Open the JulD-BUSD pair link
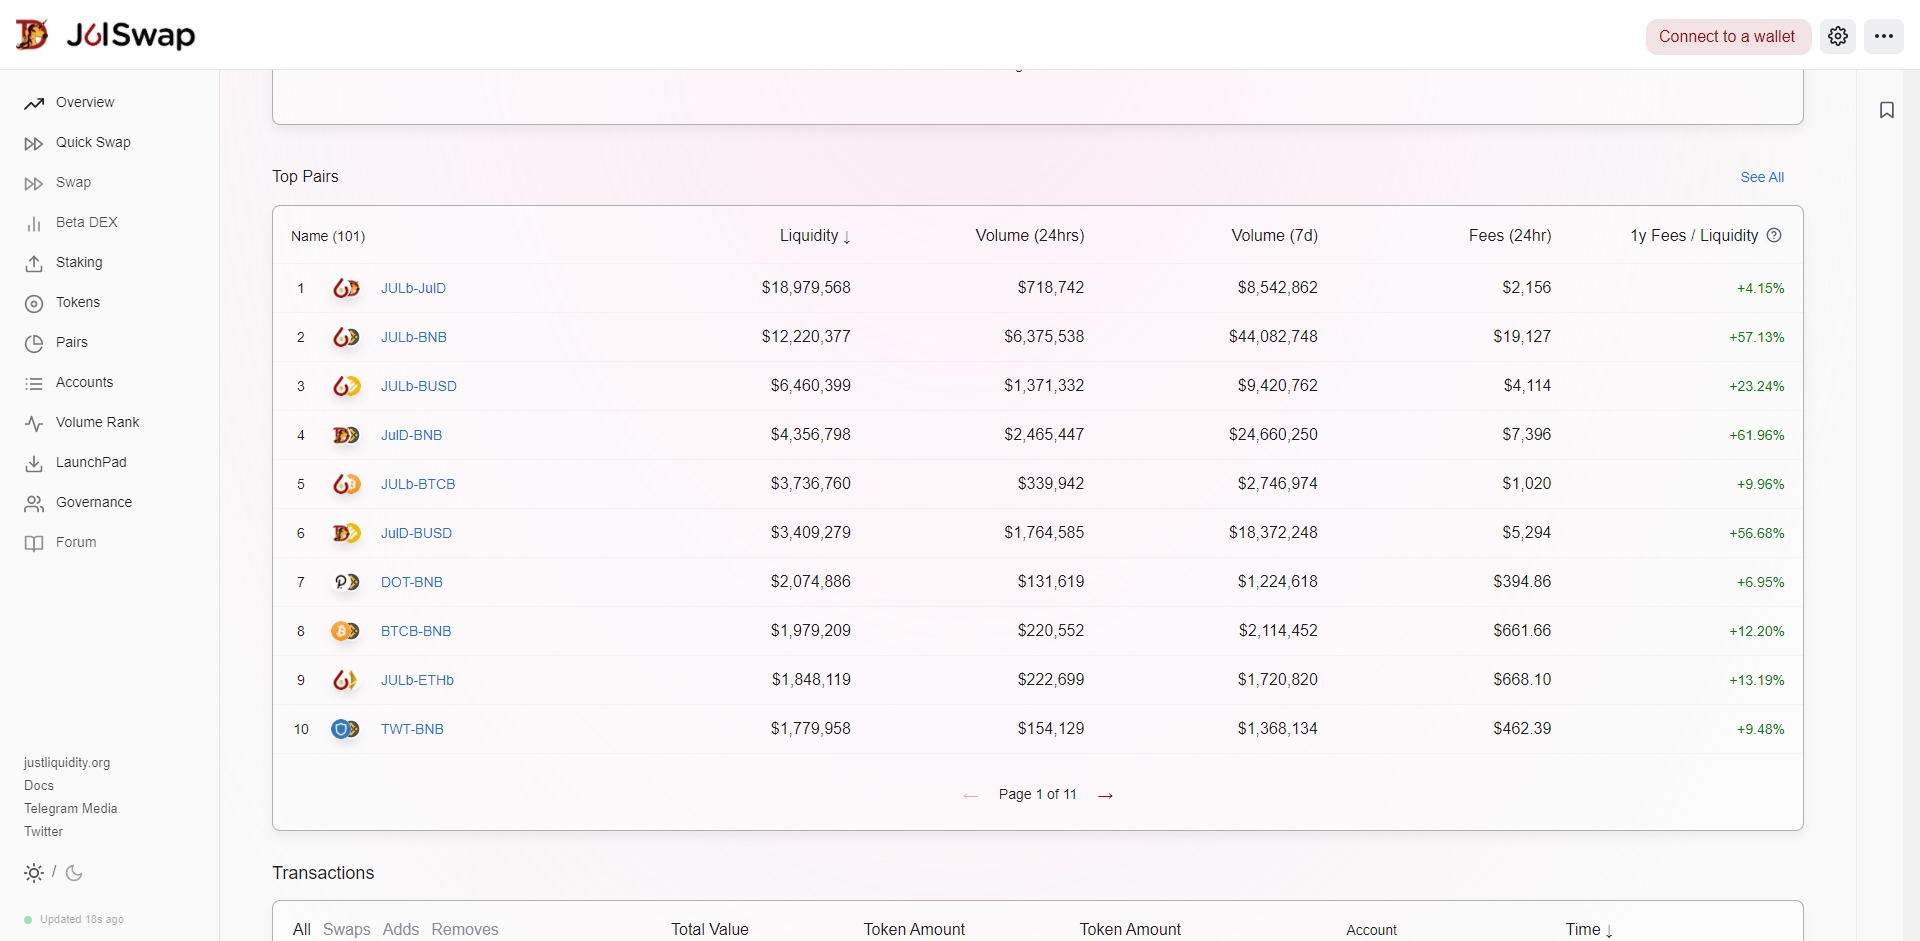 click(417, 533)
